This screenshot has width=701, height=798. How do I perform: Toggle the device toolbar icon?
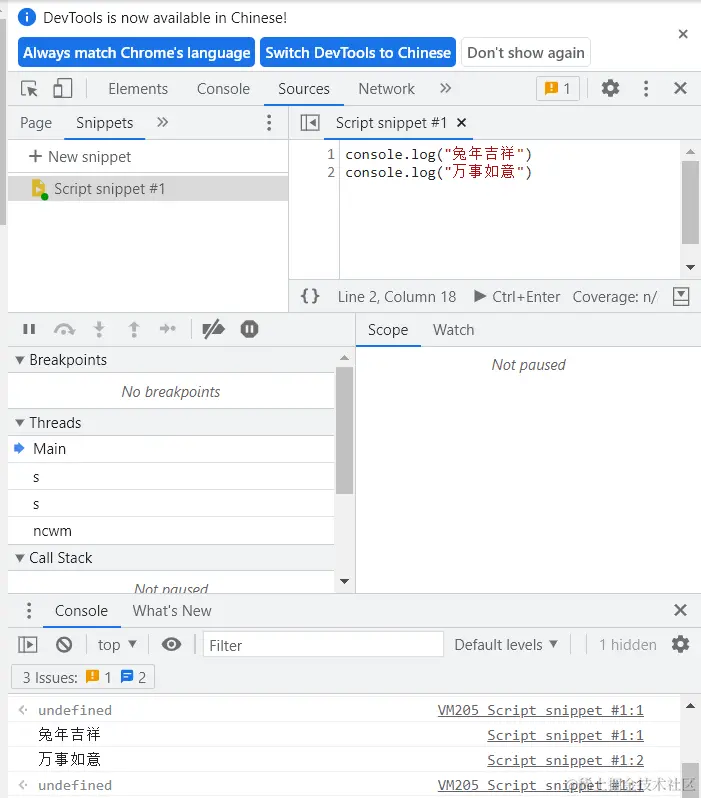[62, 89]
